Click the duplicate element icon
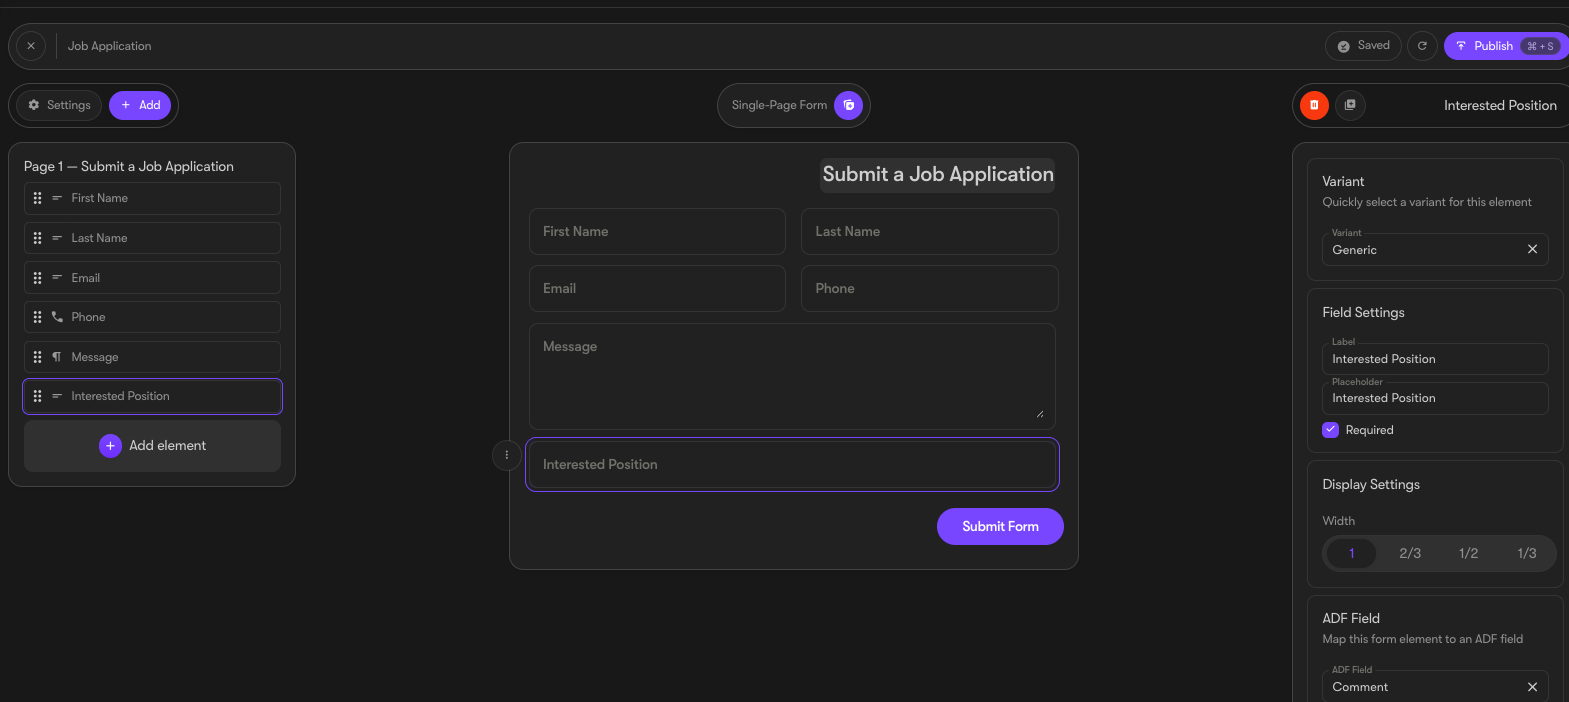The image size is (1569, 702). pos(1350,105)
